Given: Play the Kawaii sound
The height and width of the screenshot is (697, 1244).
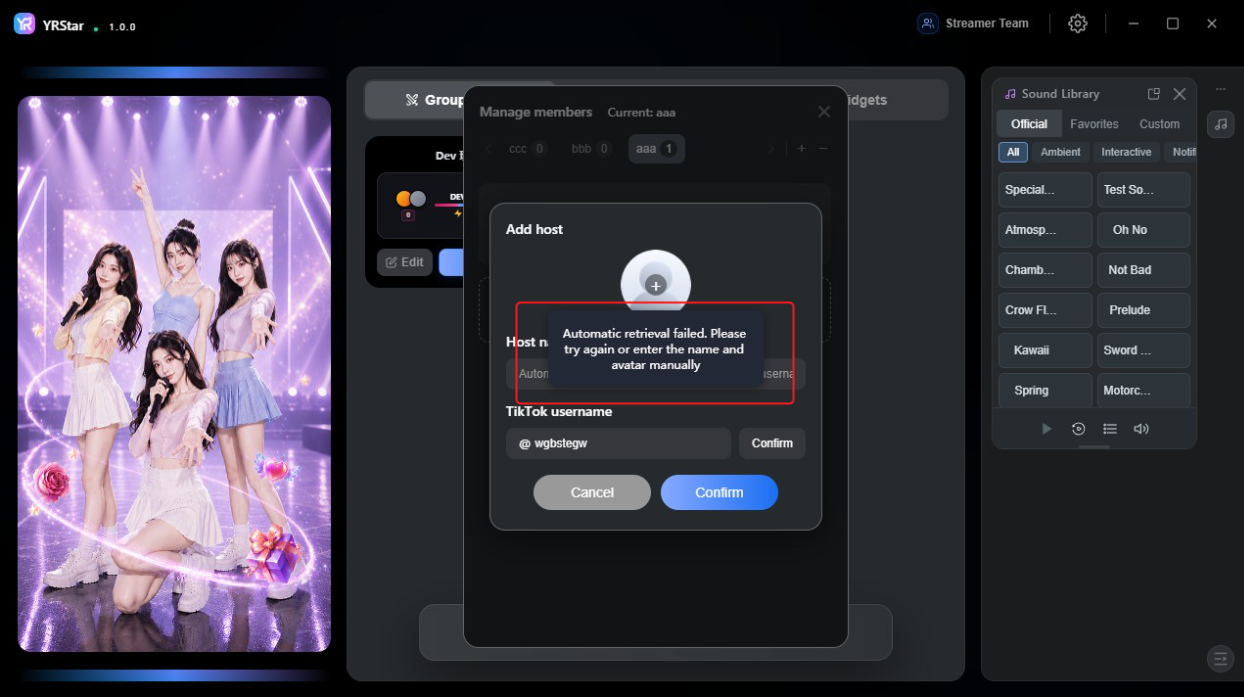Looking at the screenshot, I should click(1045, 350).
